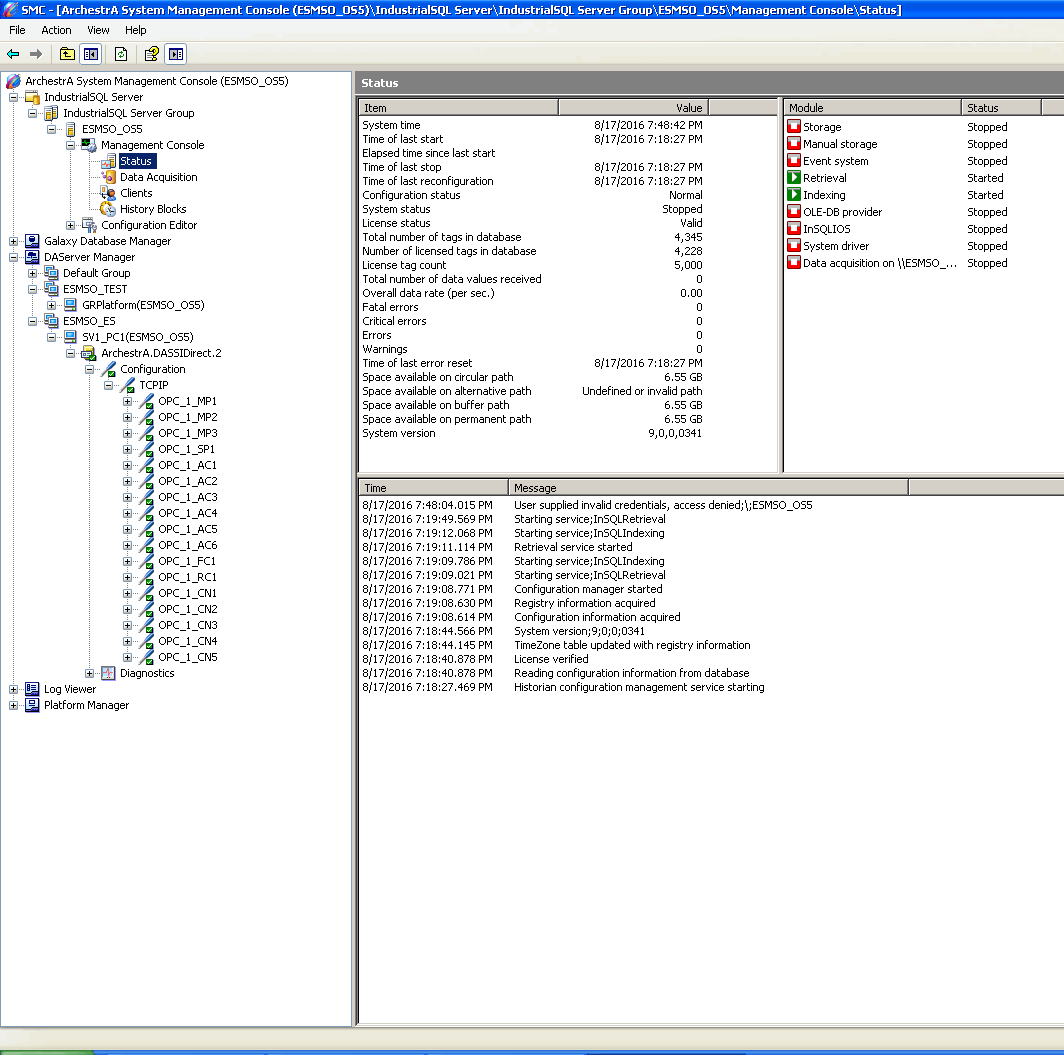Select the ESMSO_ES tree node
This screenshot has width=1064, height=1055.
click(x=89, y=321)
